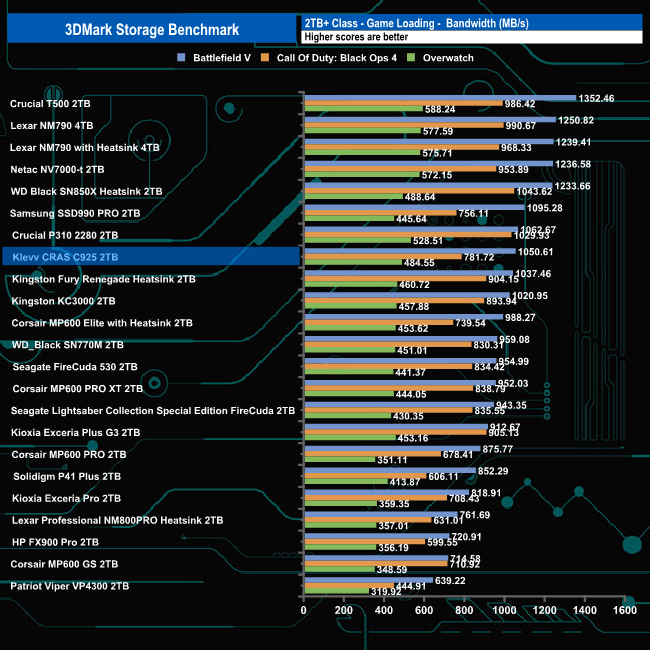The height and width of the screenshot is (650, 650).
Task: Select 'Kingston Fury Renegade Heatsink 2TB' label
Action: pos(104,279)
